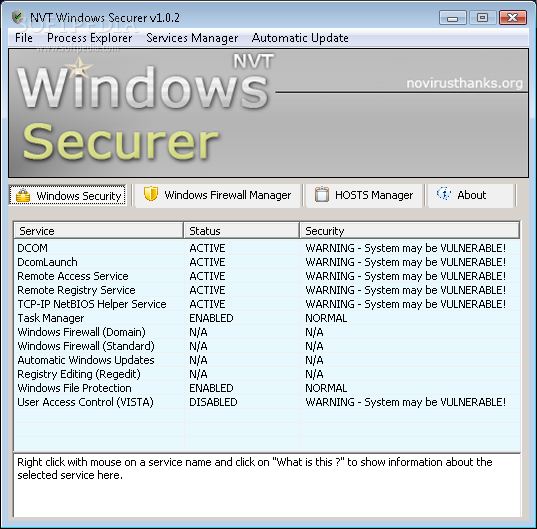The height and width of the screenshot is (529, 537).
Task: Click the lock icon on Windows Security tab
Action: [x=23, y=196]
